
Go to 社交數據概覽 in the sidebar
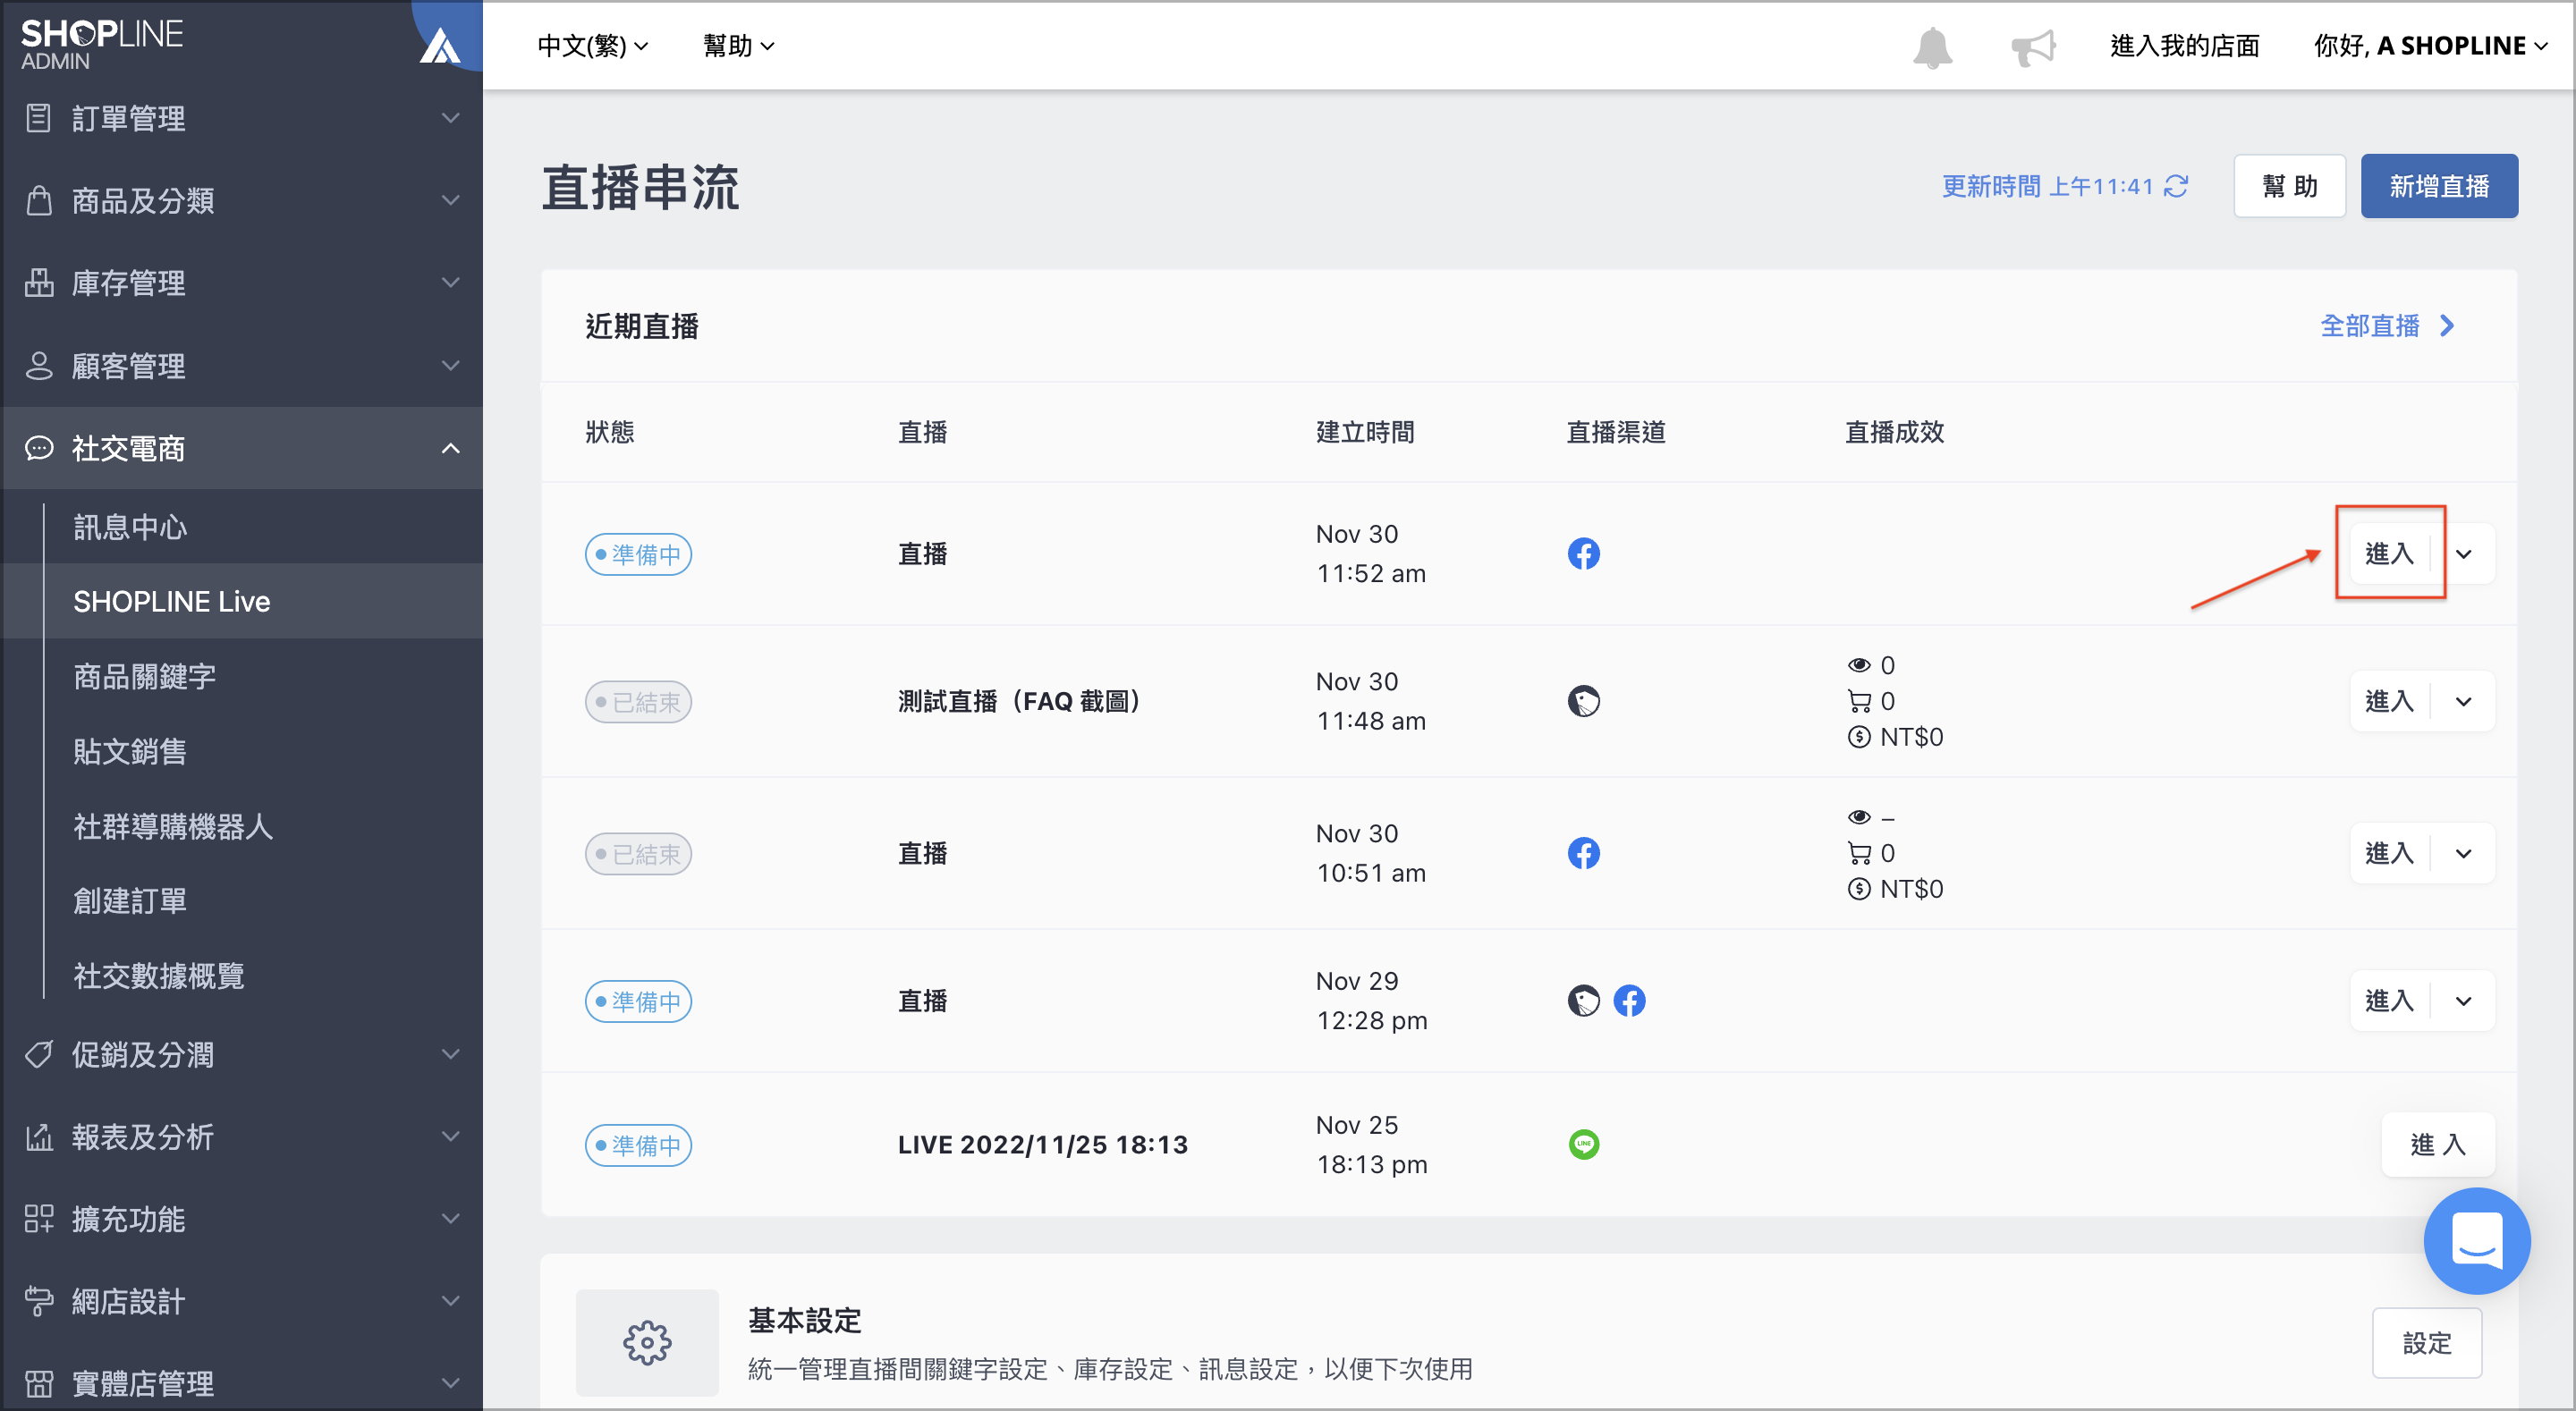tap(158, 975)
